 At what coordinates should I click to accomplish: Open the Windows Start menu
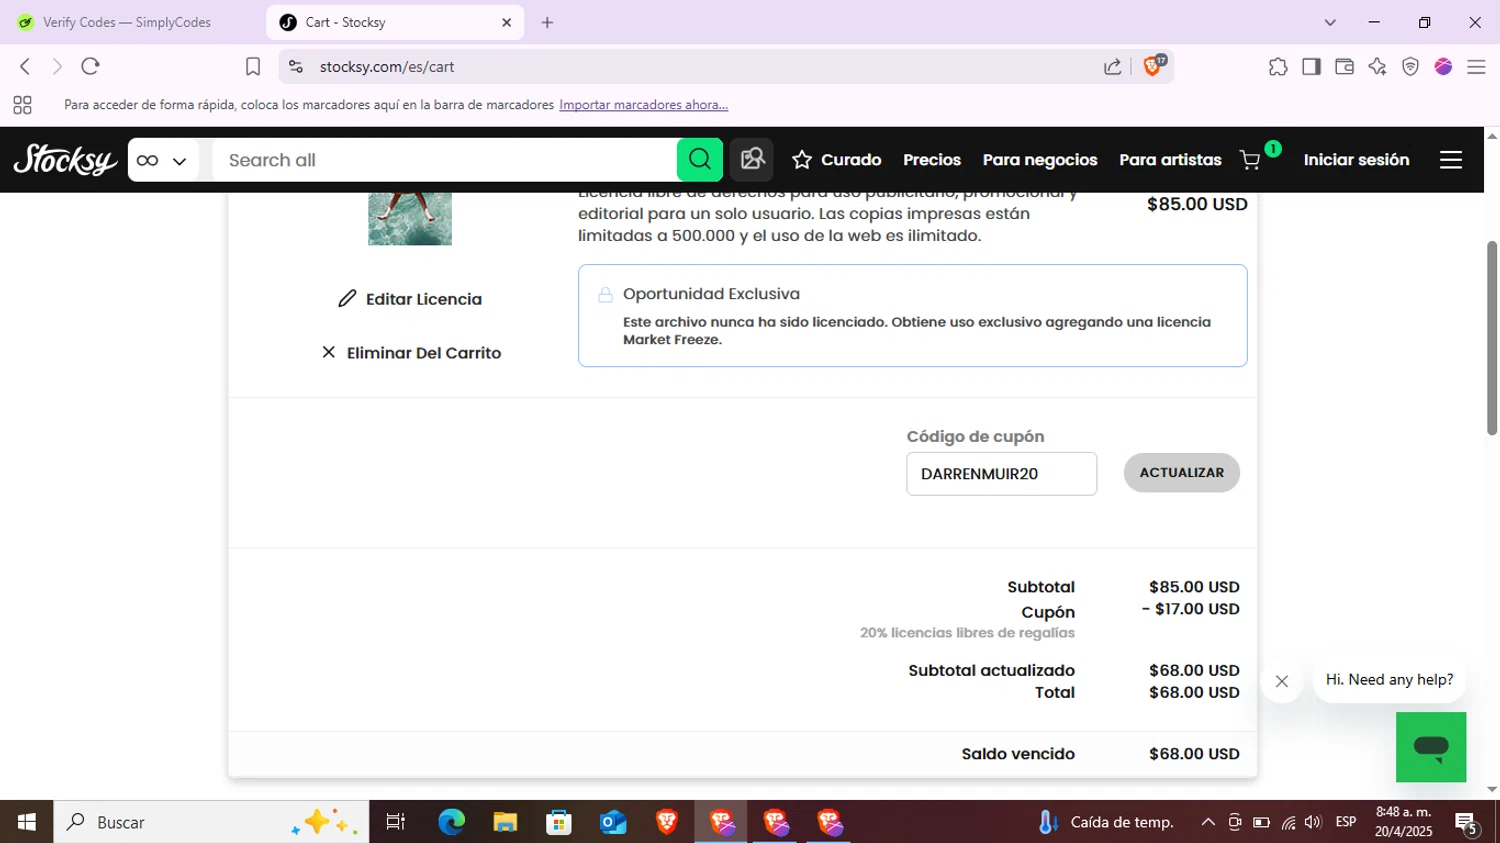pos(27,822)
